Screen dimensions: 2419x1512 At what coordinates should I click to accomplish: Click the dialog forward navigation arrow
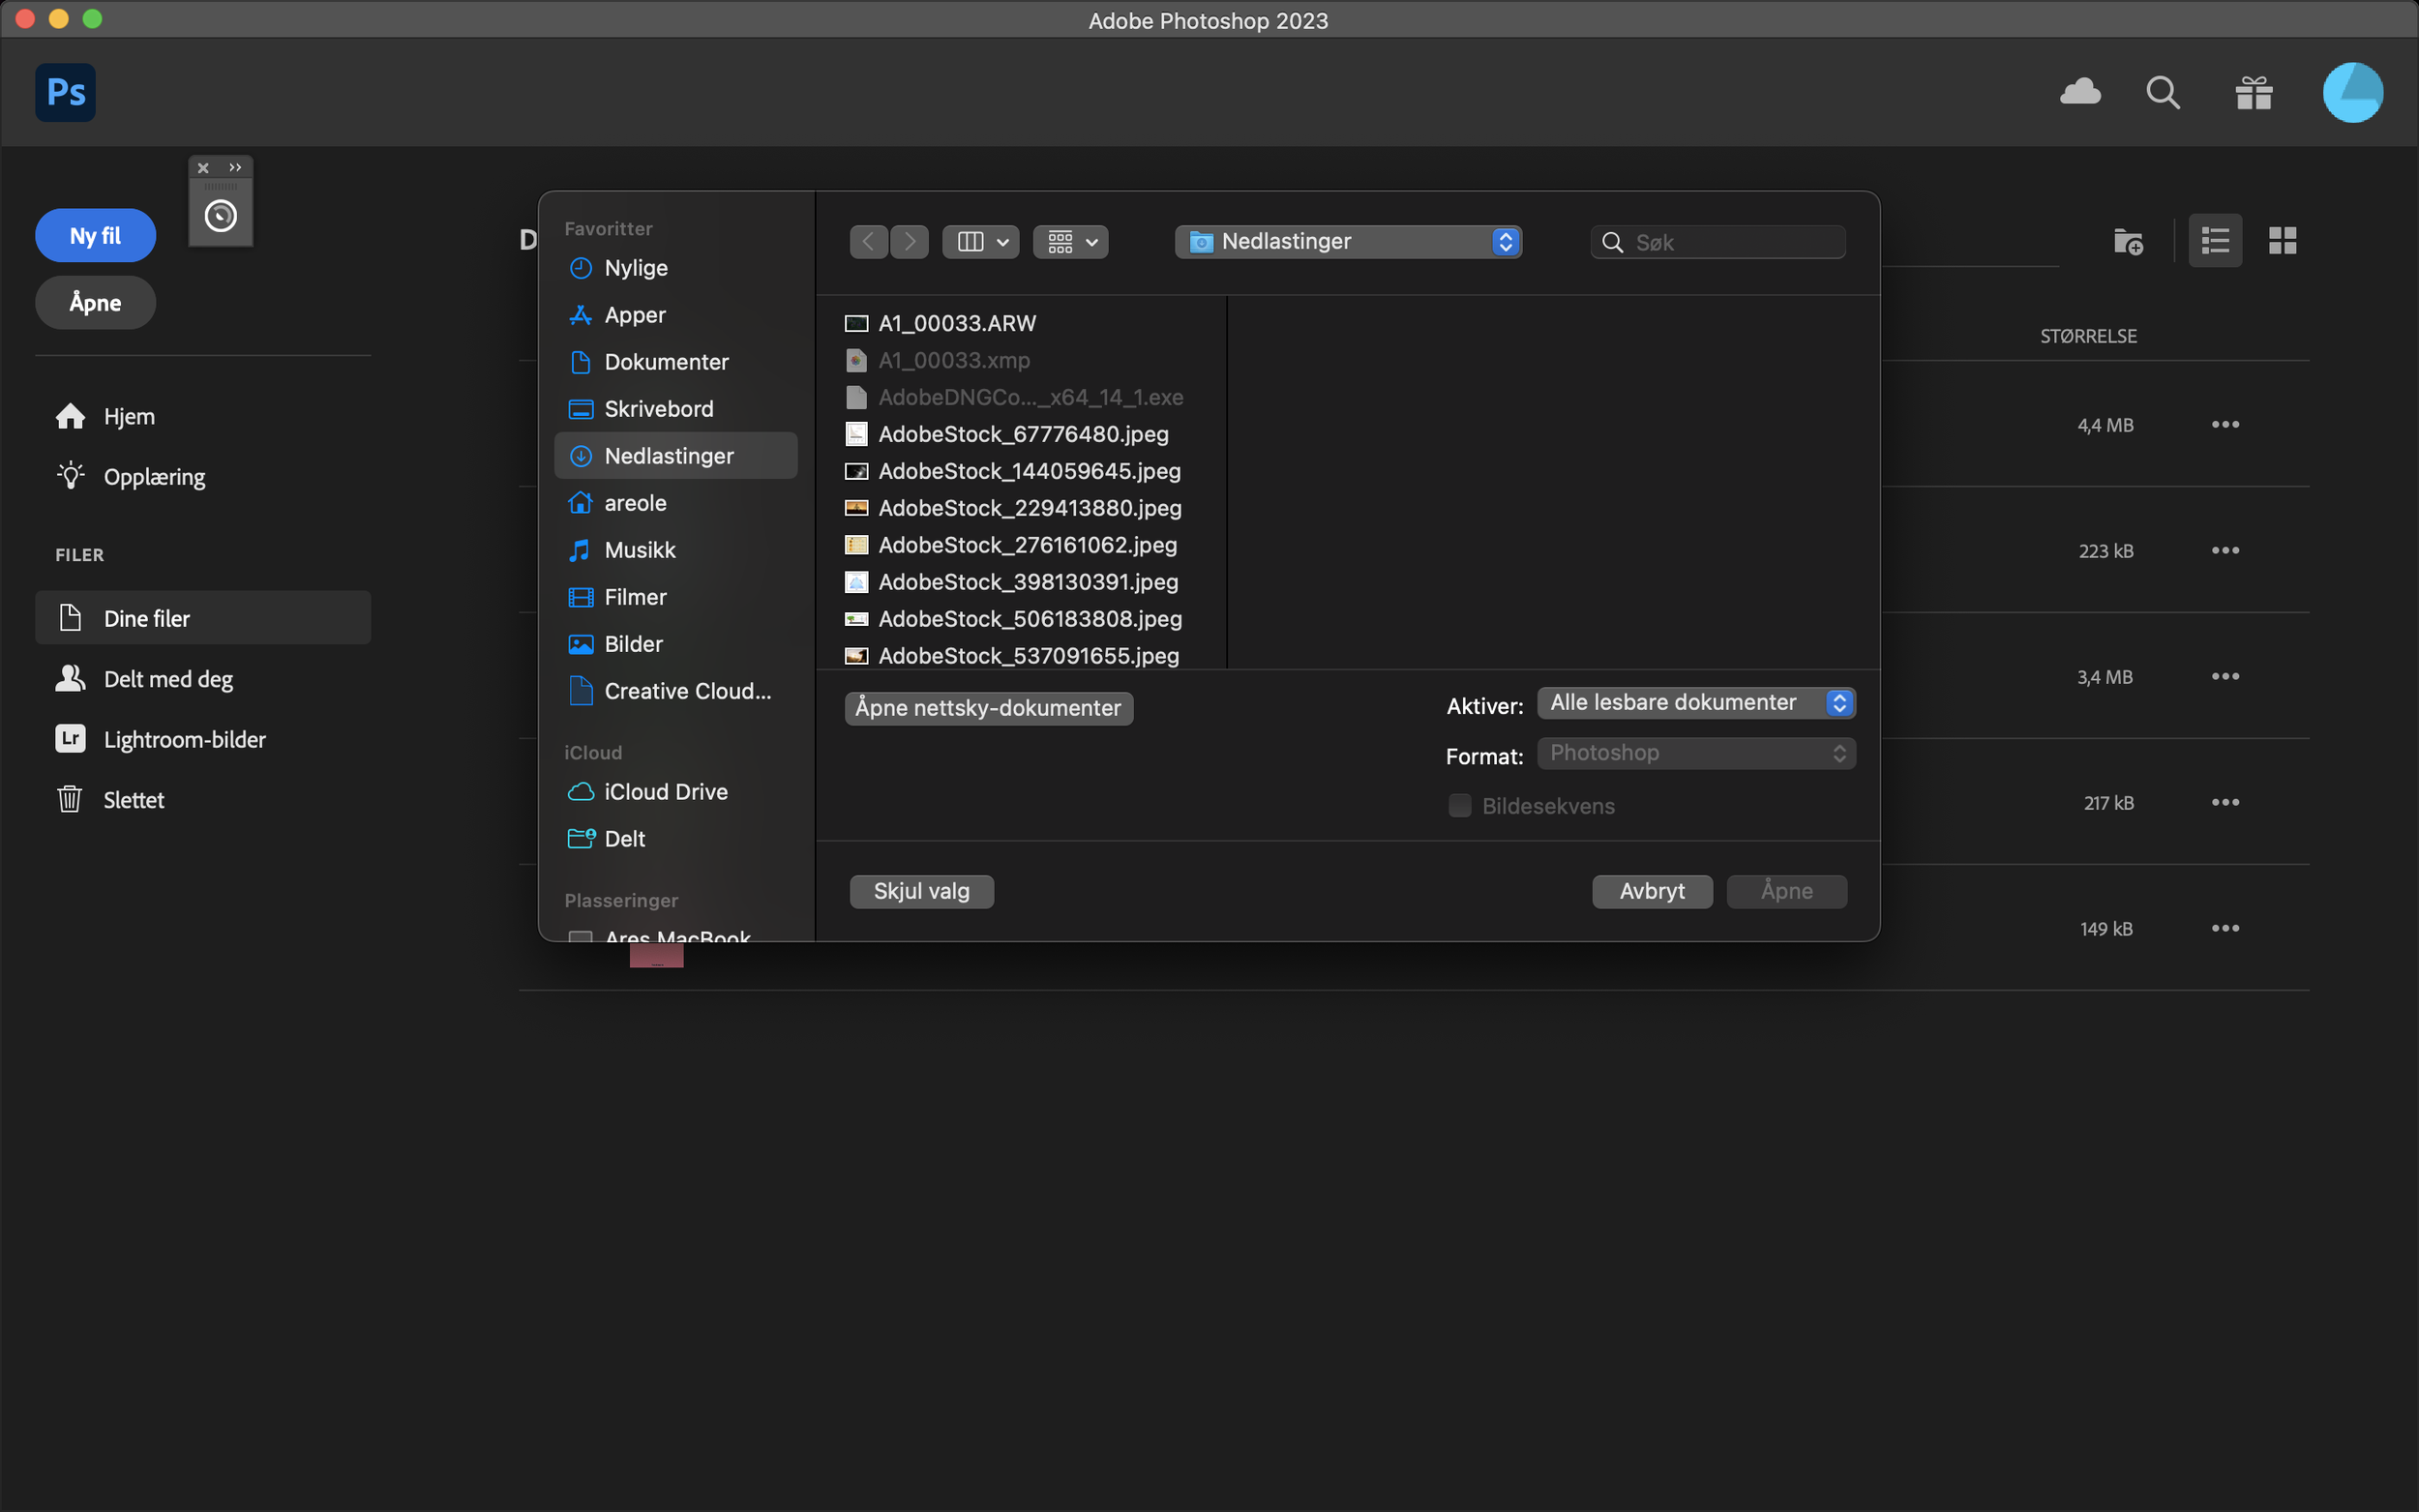(909, 242)
